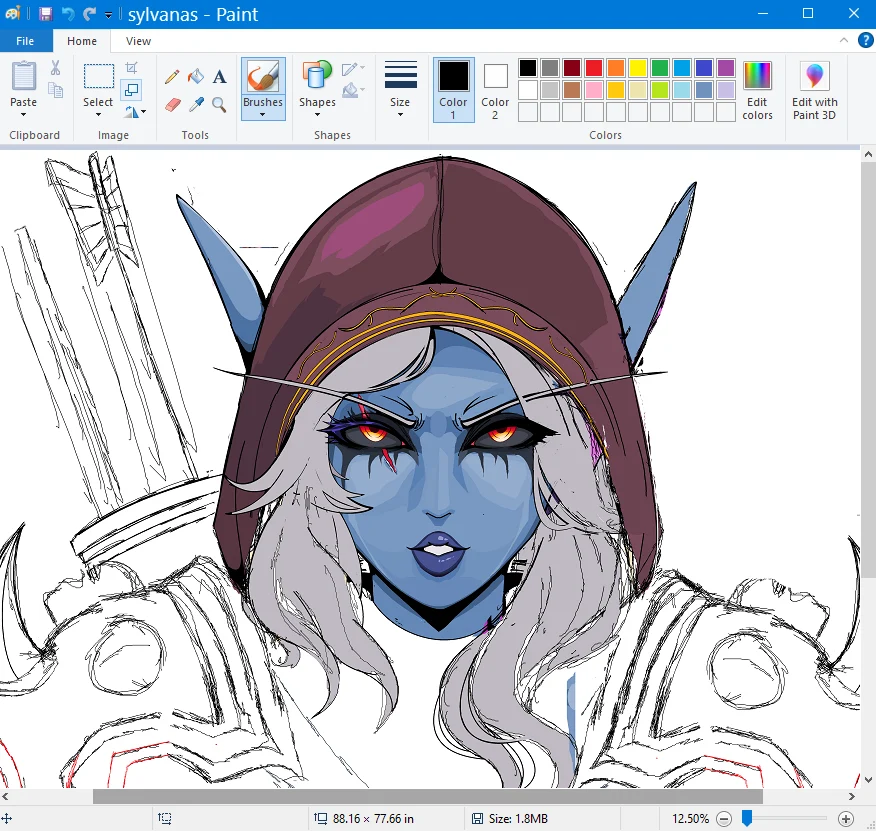Click the Resize image icon
This screenshot has width=876, height=831.
point(130,89)
